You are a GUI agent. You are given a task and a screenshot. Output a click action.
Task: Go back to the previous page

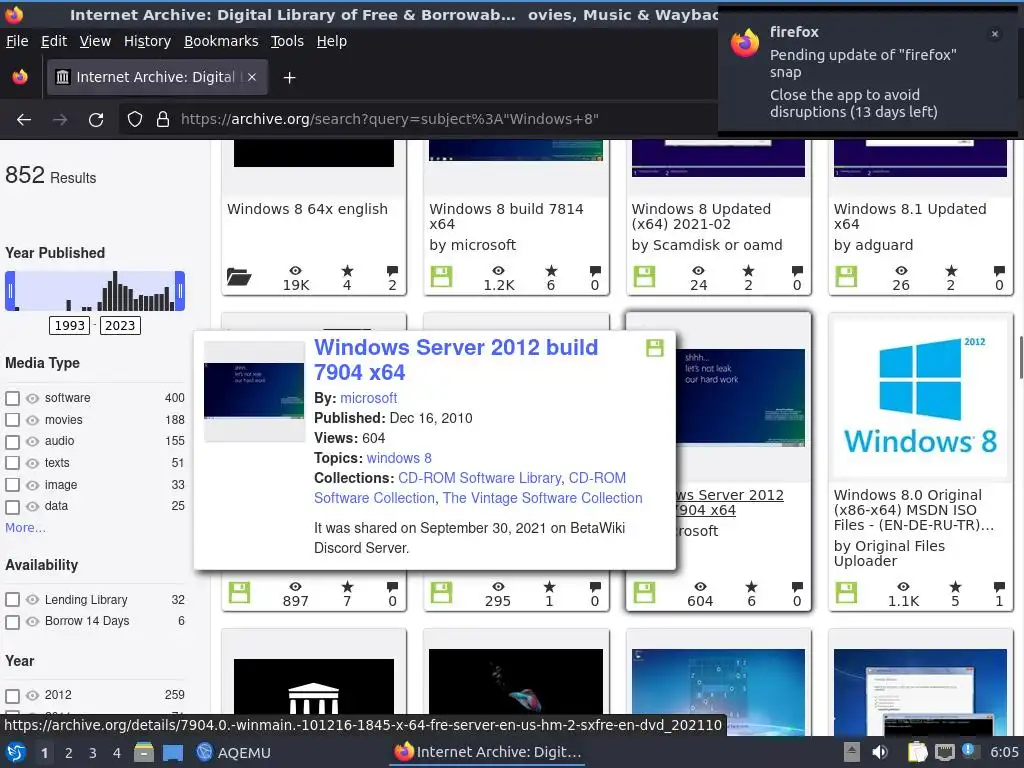(24, 120)
